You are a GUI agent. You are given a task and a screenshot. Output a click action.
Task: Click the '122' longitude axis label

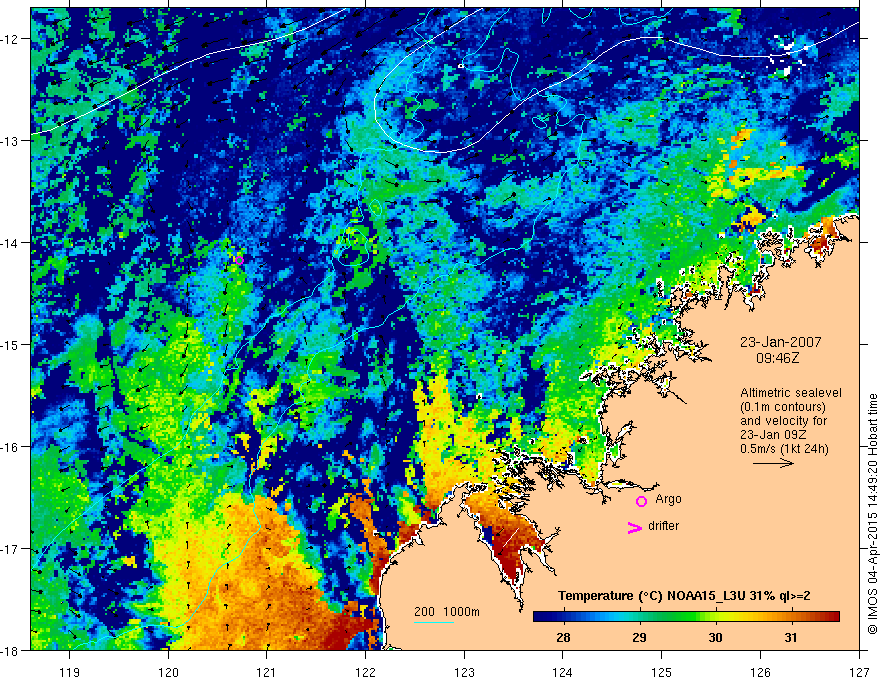click(365, 672)
